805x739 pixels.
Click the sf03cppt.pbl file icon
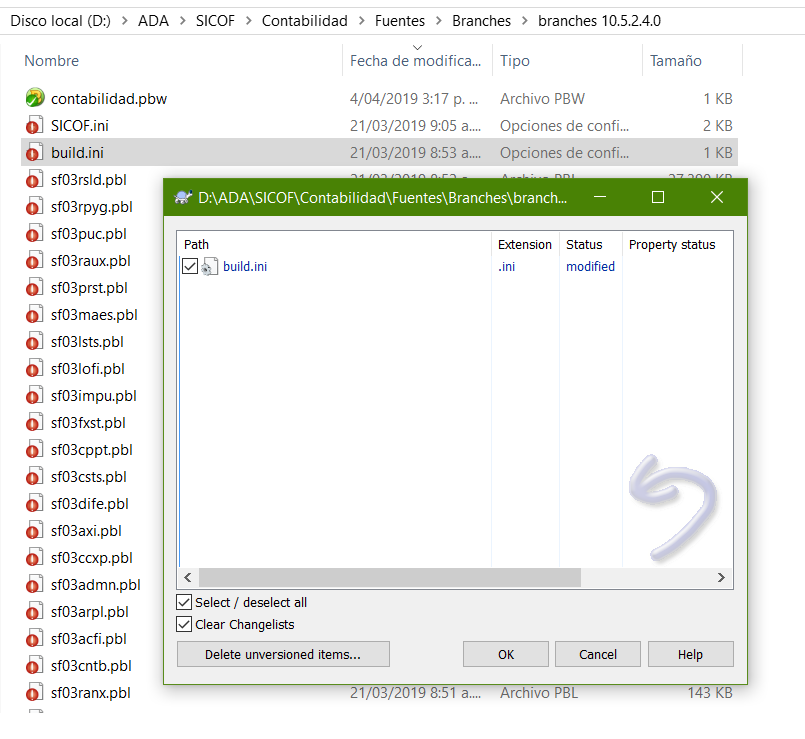coord(34,449)
